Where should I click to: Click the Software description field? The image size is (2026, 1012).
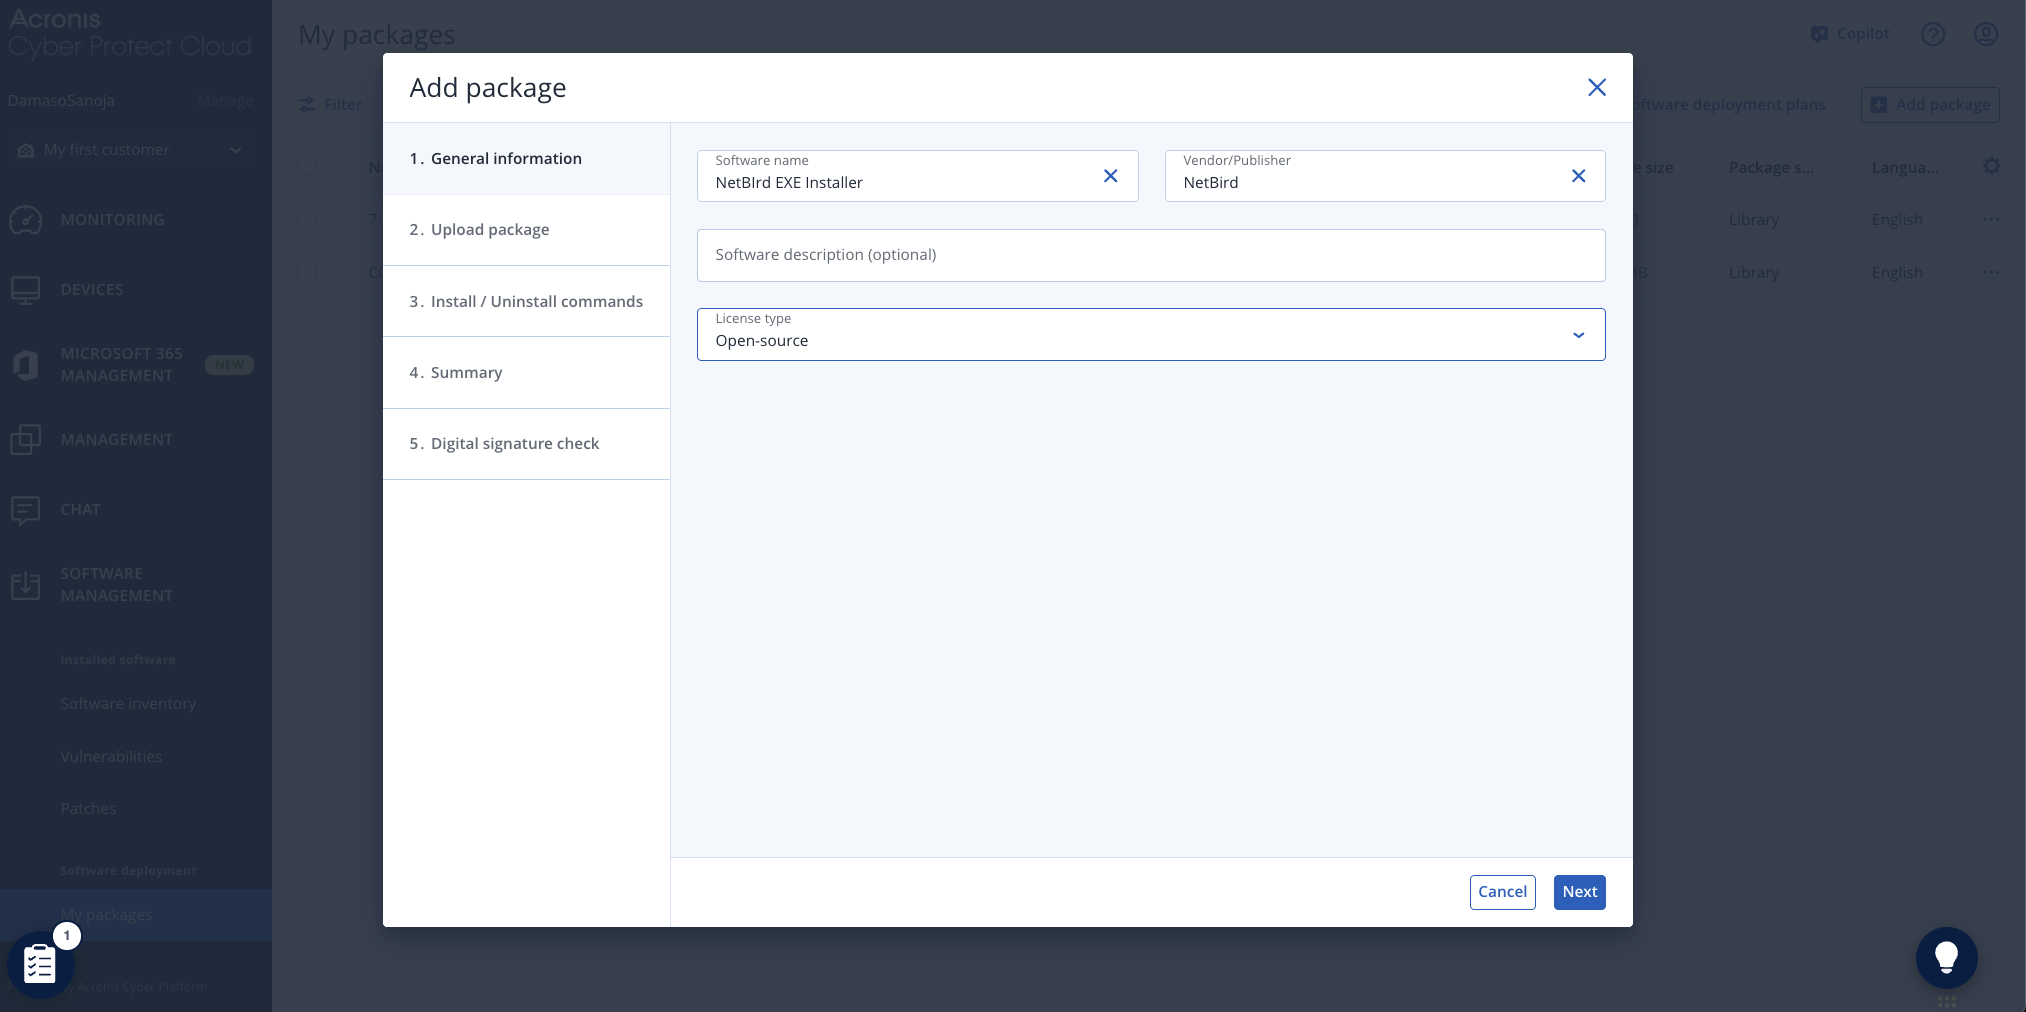pos(1150,256)
